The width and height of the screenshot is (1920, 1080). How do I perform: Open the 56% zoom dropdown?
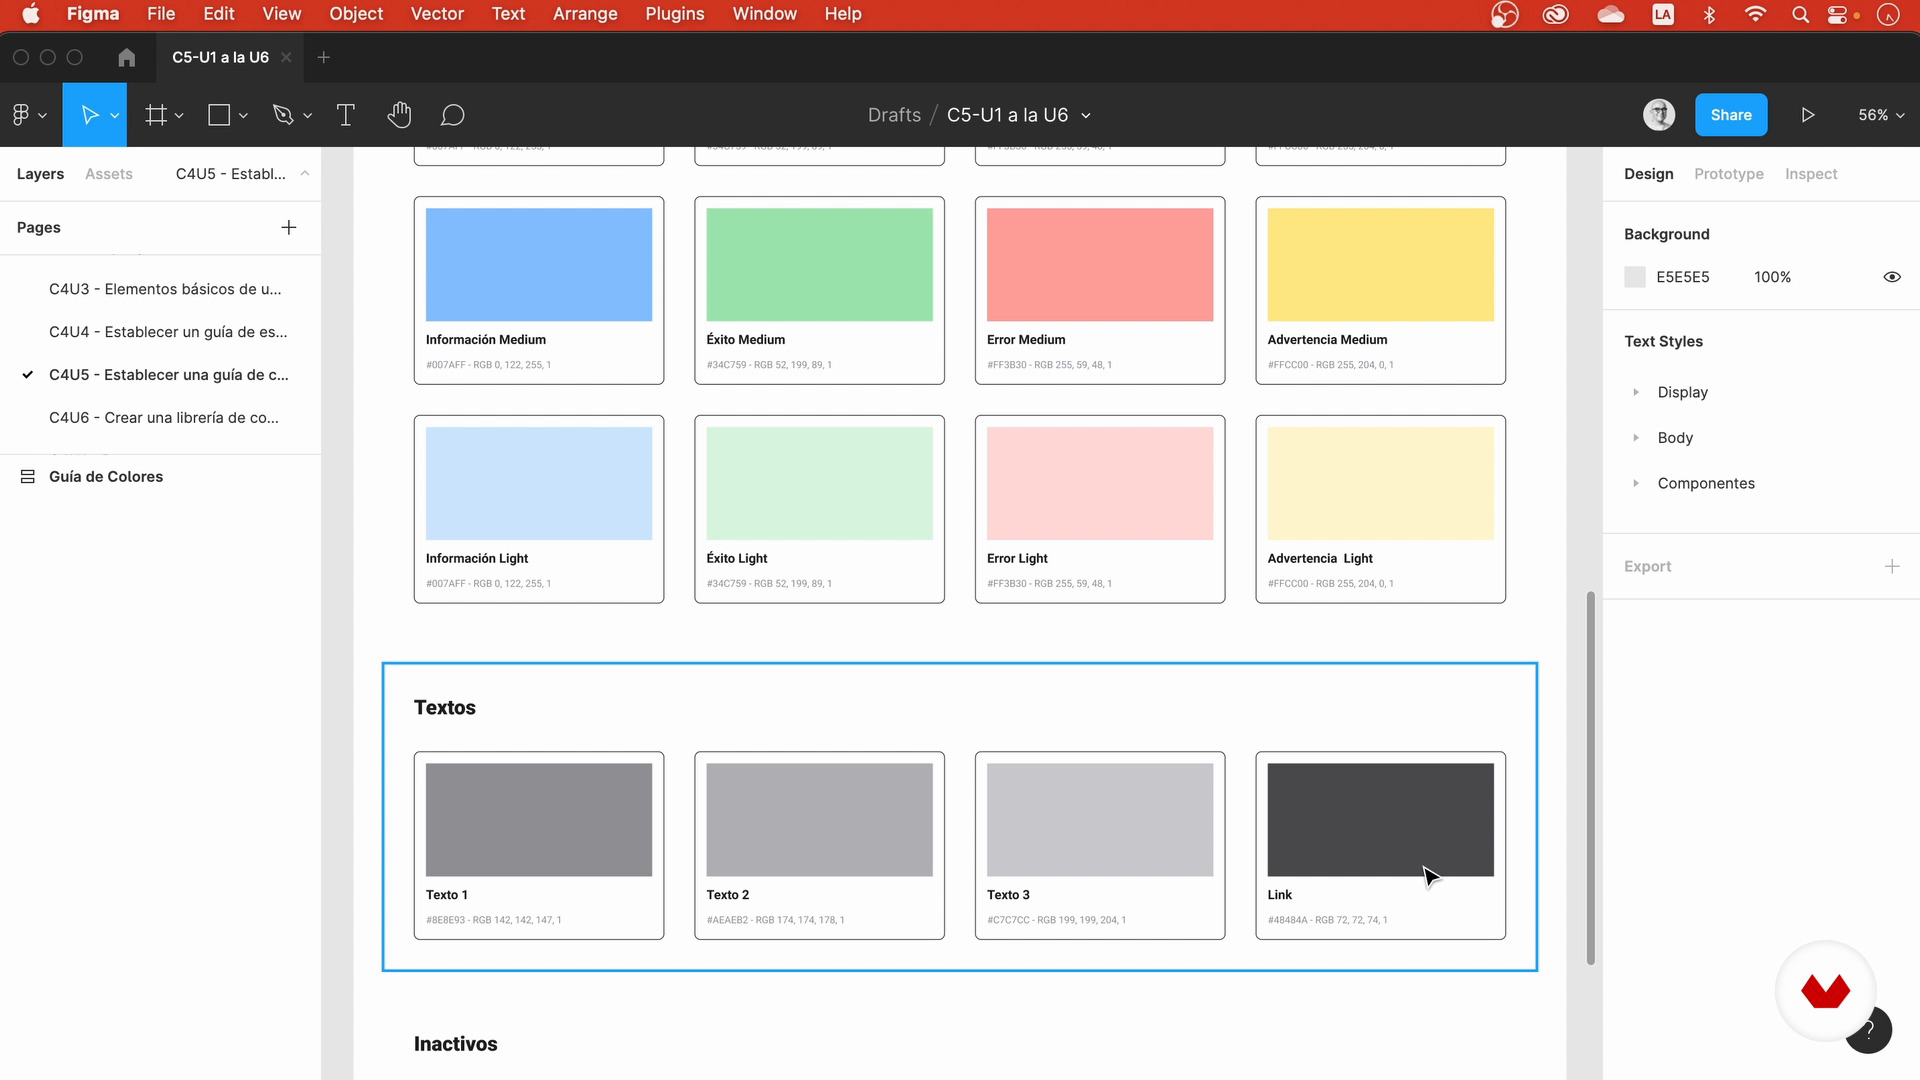1881,115
